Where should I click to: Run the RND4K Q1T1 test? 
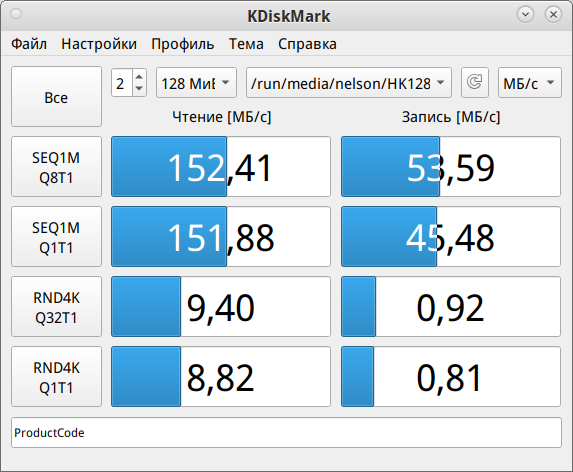56,377
